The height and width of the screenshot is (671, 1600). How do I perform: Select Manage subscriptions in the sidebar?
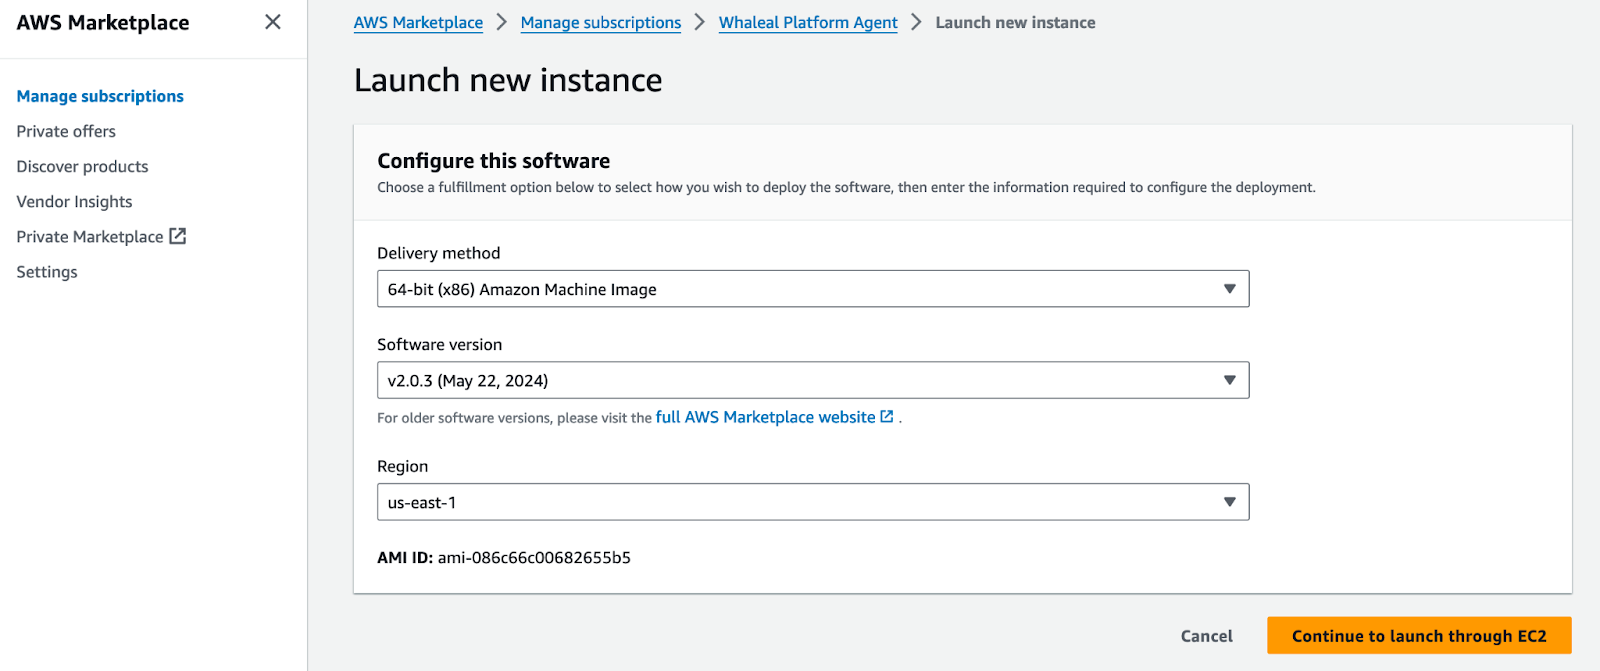tap(100, 96)
